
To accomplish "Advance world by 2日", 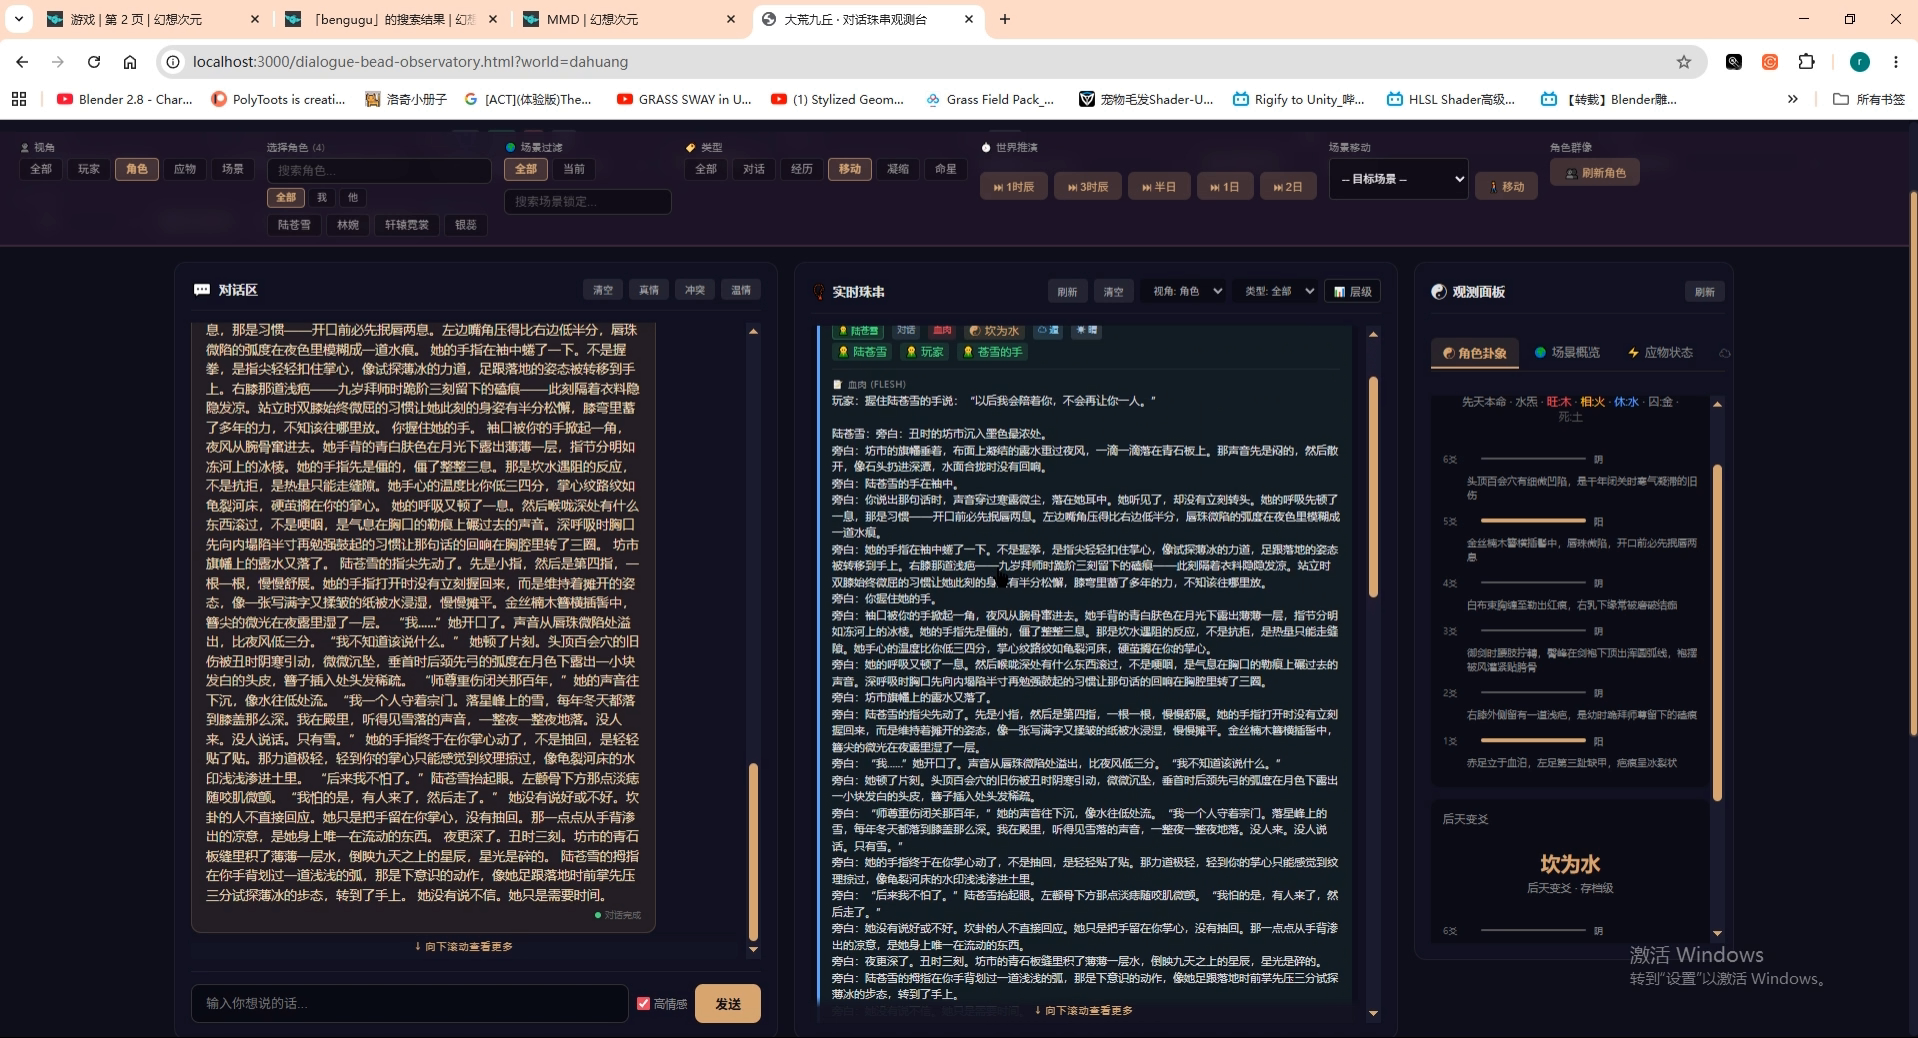I will (1288, 187).
